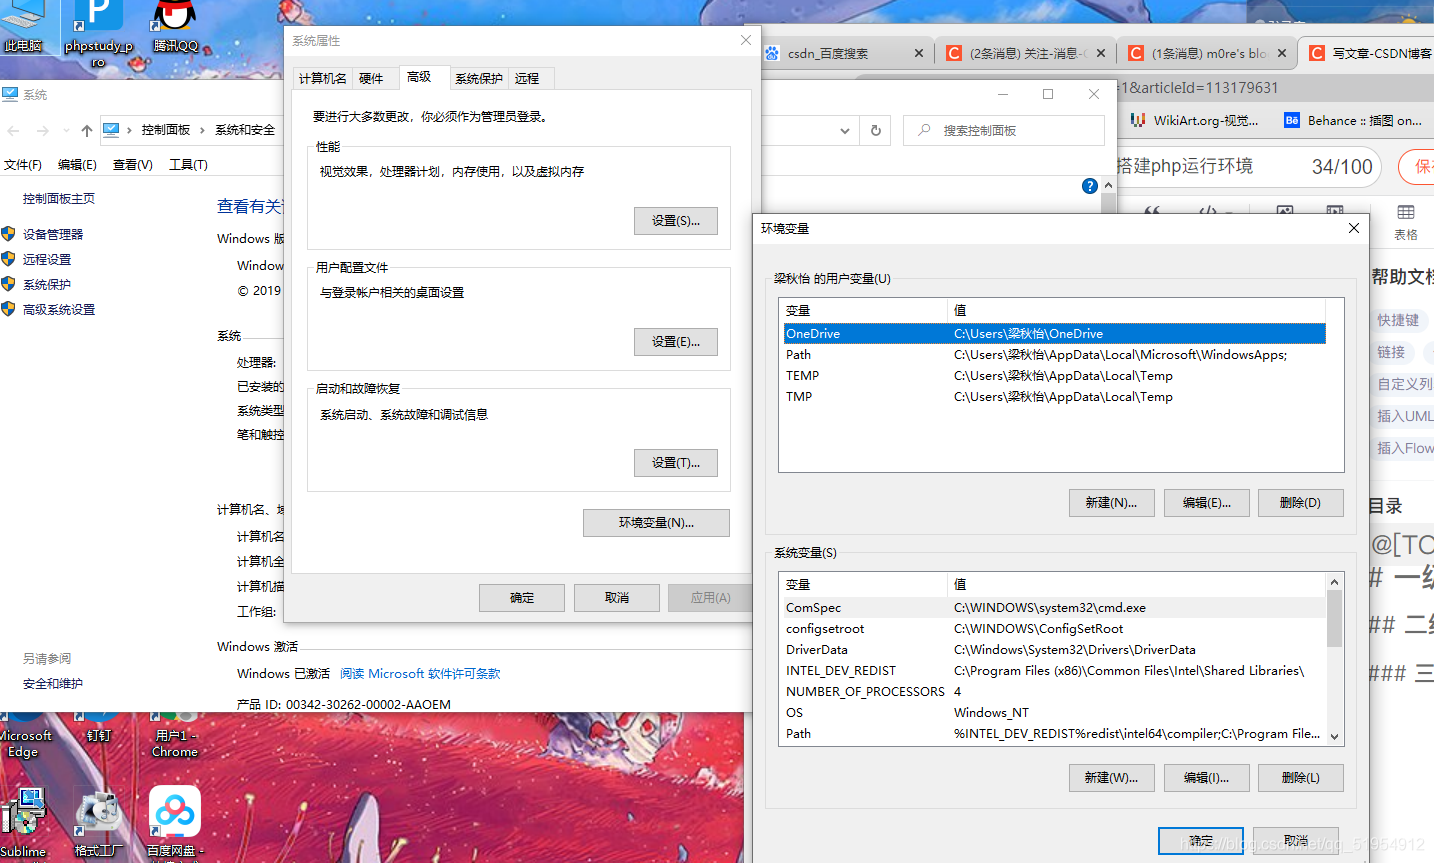Viewport: 1434px width, 863px height.
Task: Open the phpstudy_pro desktop shortcut
Action: (98, 30)
